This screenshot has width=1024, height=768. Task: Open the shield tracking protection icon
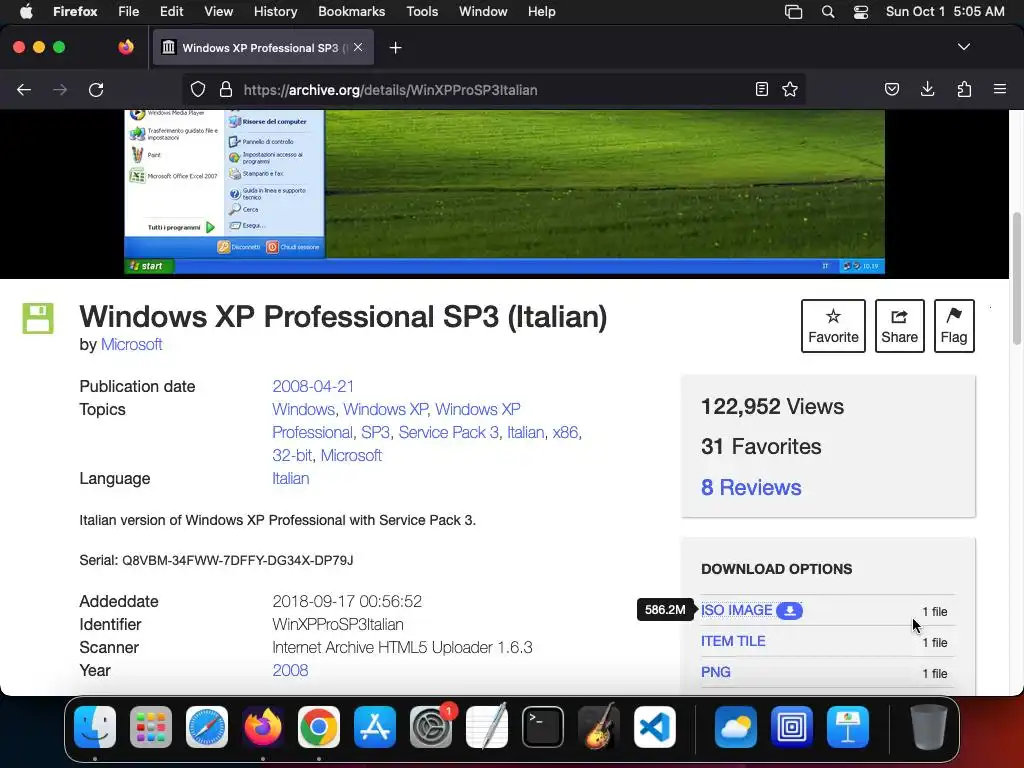tap(198, 89)
